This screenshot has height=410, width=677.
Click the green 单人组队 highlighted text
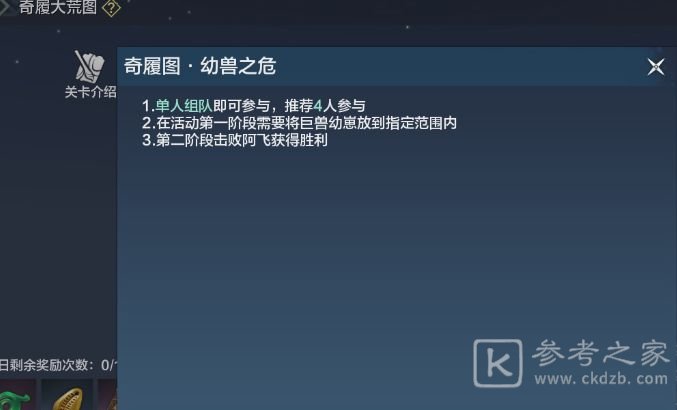pos(184,106)
